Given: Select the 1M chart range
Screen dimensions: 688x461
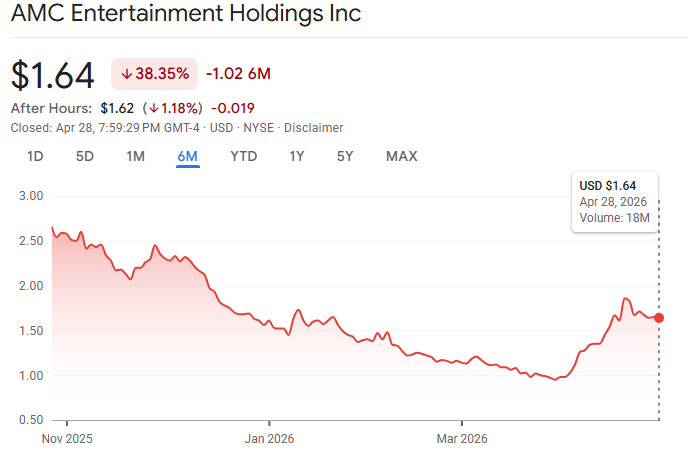Looking at the screenshot, I should [x=136, y=157].
